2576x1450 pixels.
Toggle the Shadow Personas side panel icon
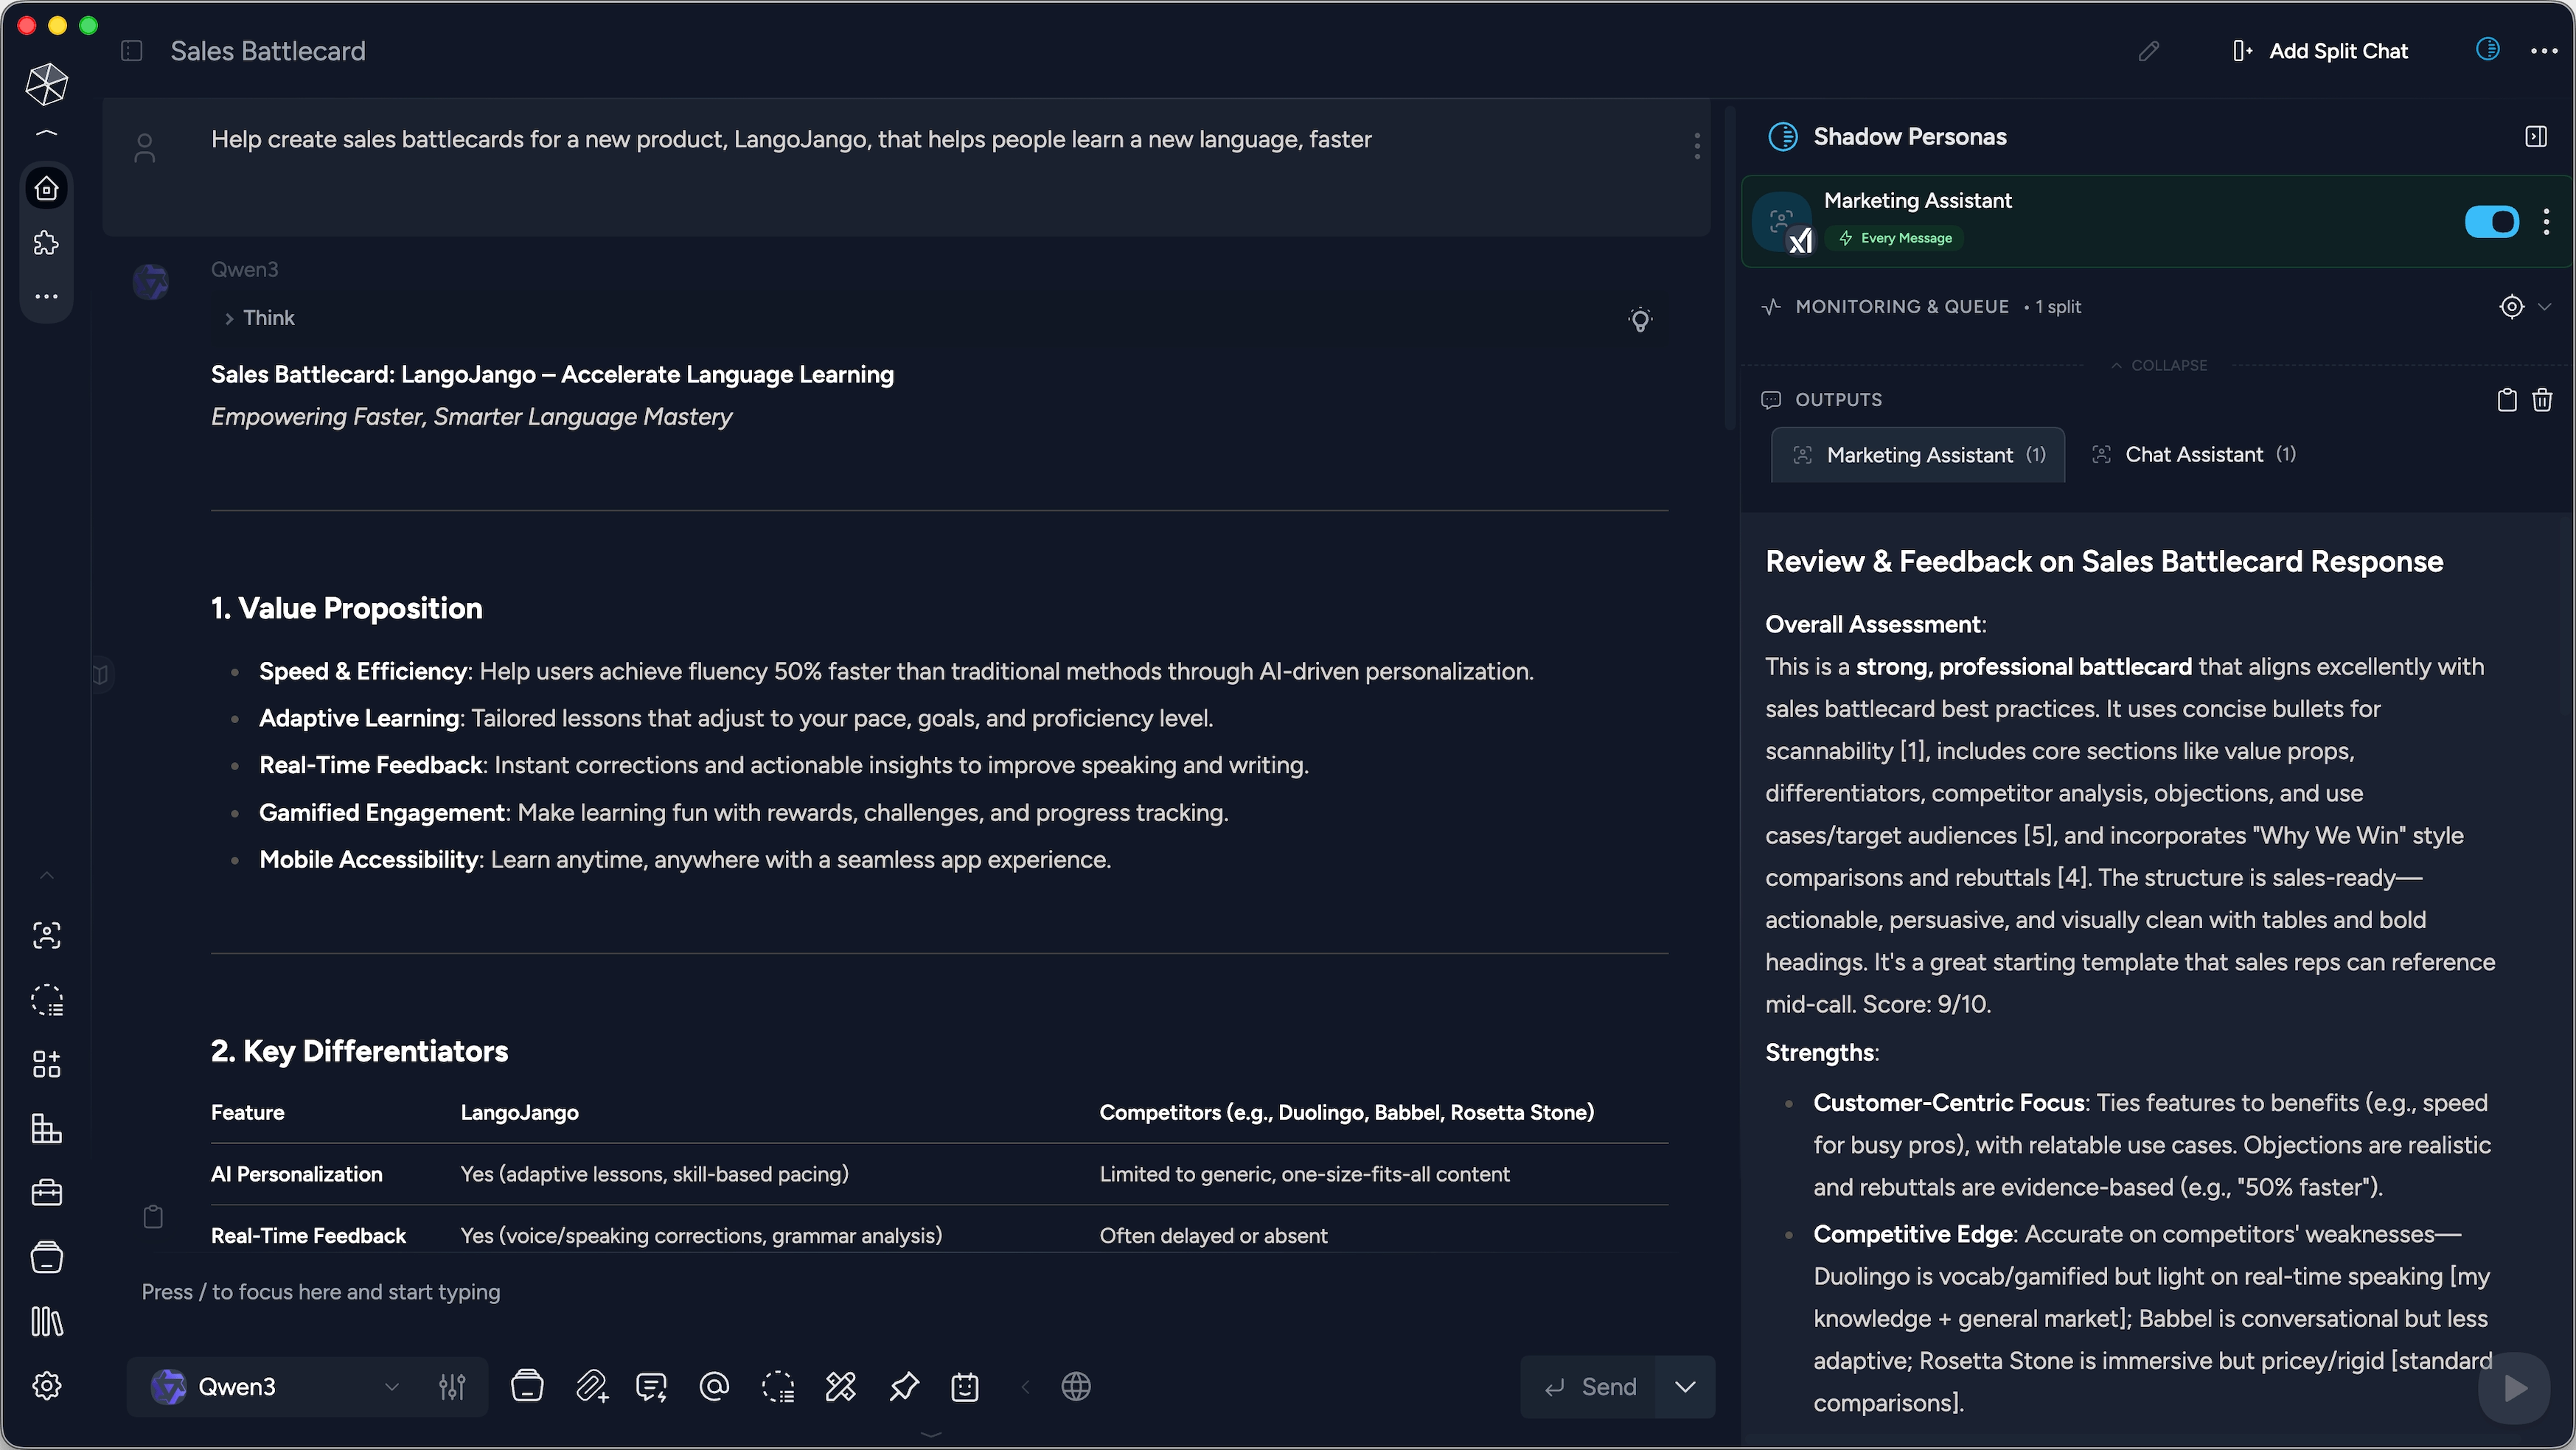pos(2536,137)
